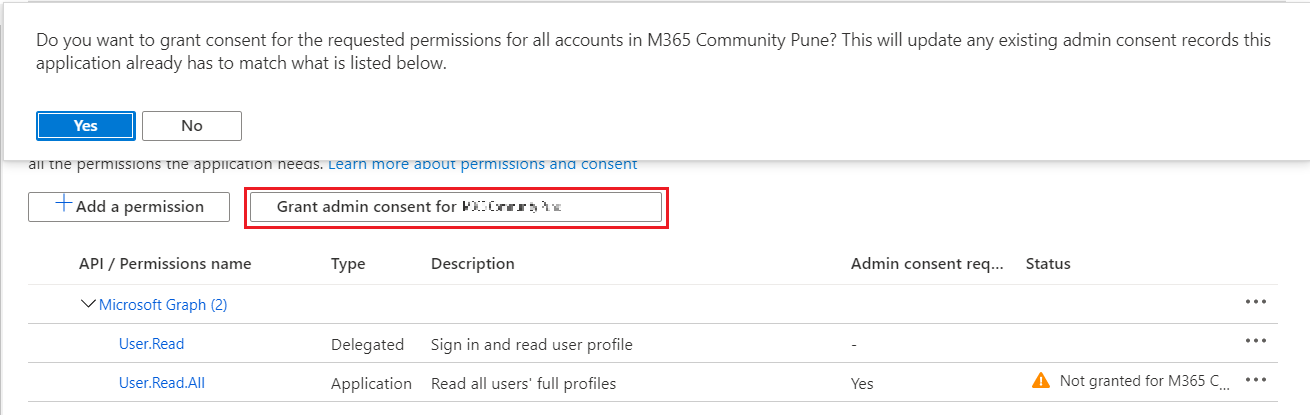Screen dimensions: 1310x415
Task: Open Learn more about permissions and consent
Action: pyautogui.click(x=482, y=164)
